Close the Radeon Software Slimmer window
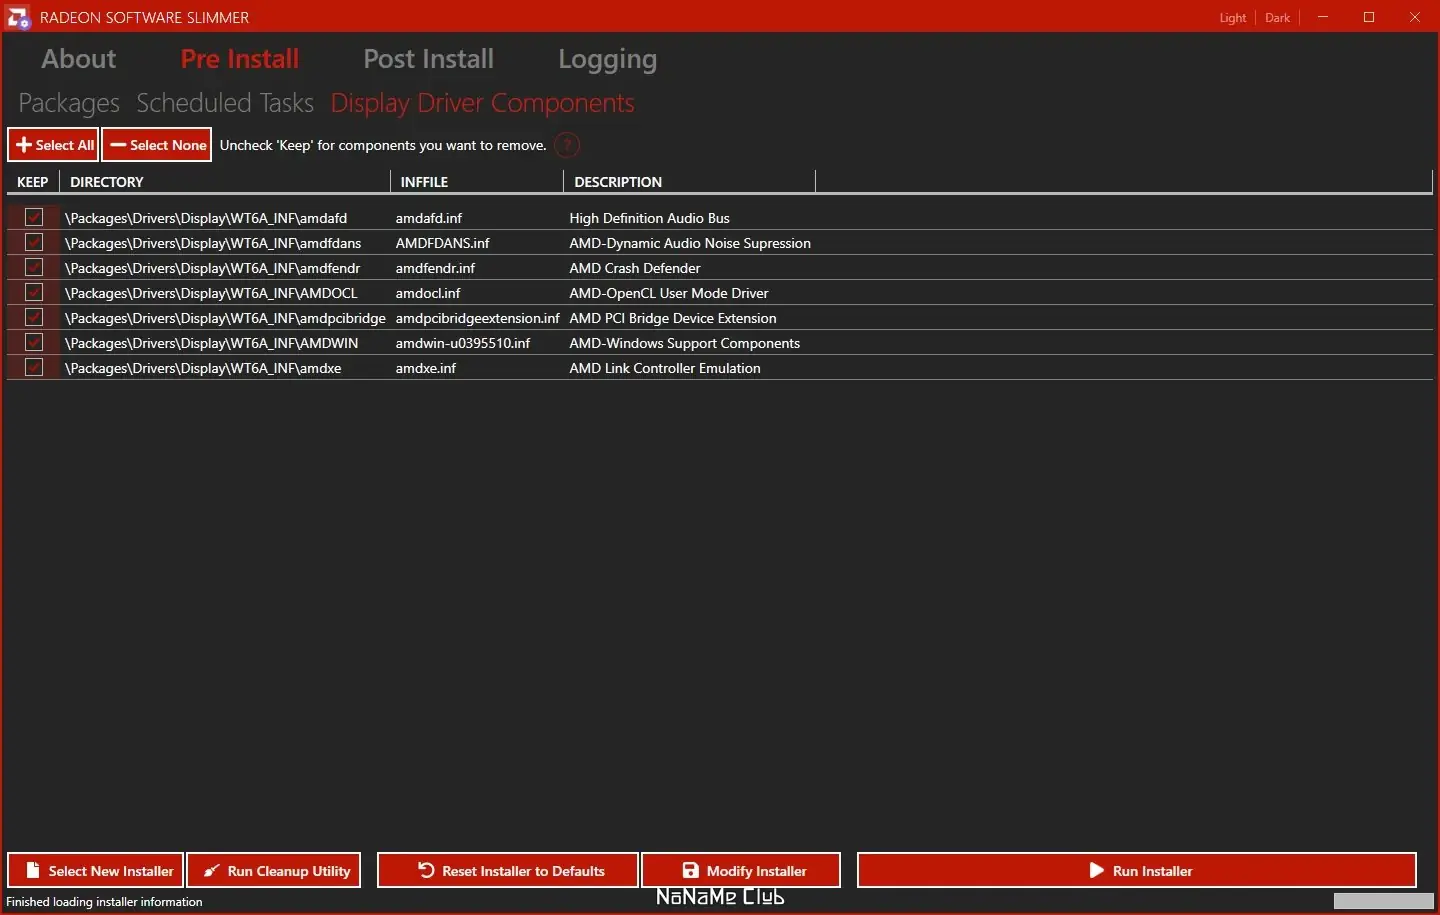 pyautogui.click(x=1415, y=17)
